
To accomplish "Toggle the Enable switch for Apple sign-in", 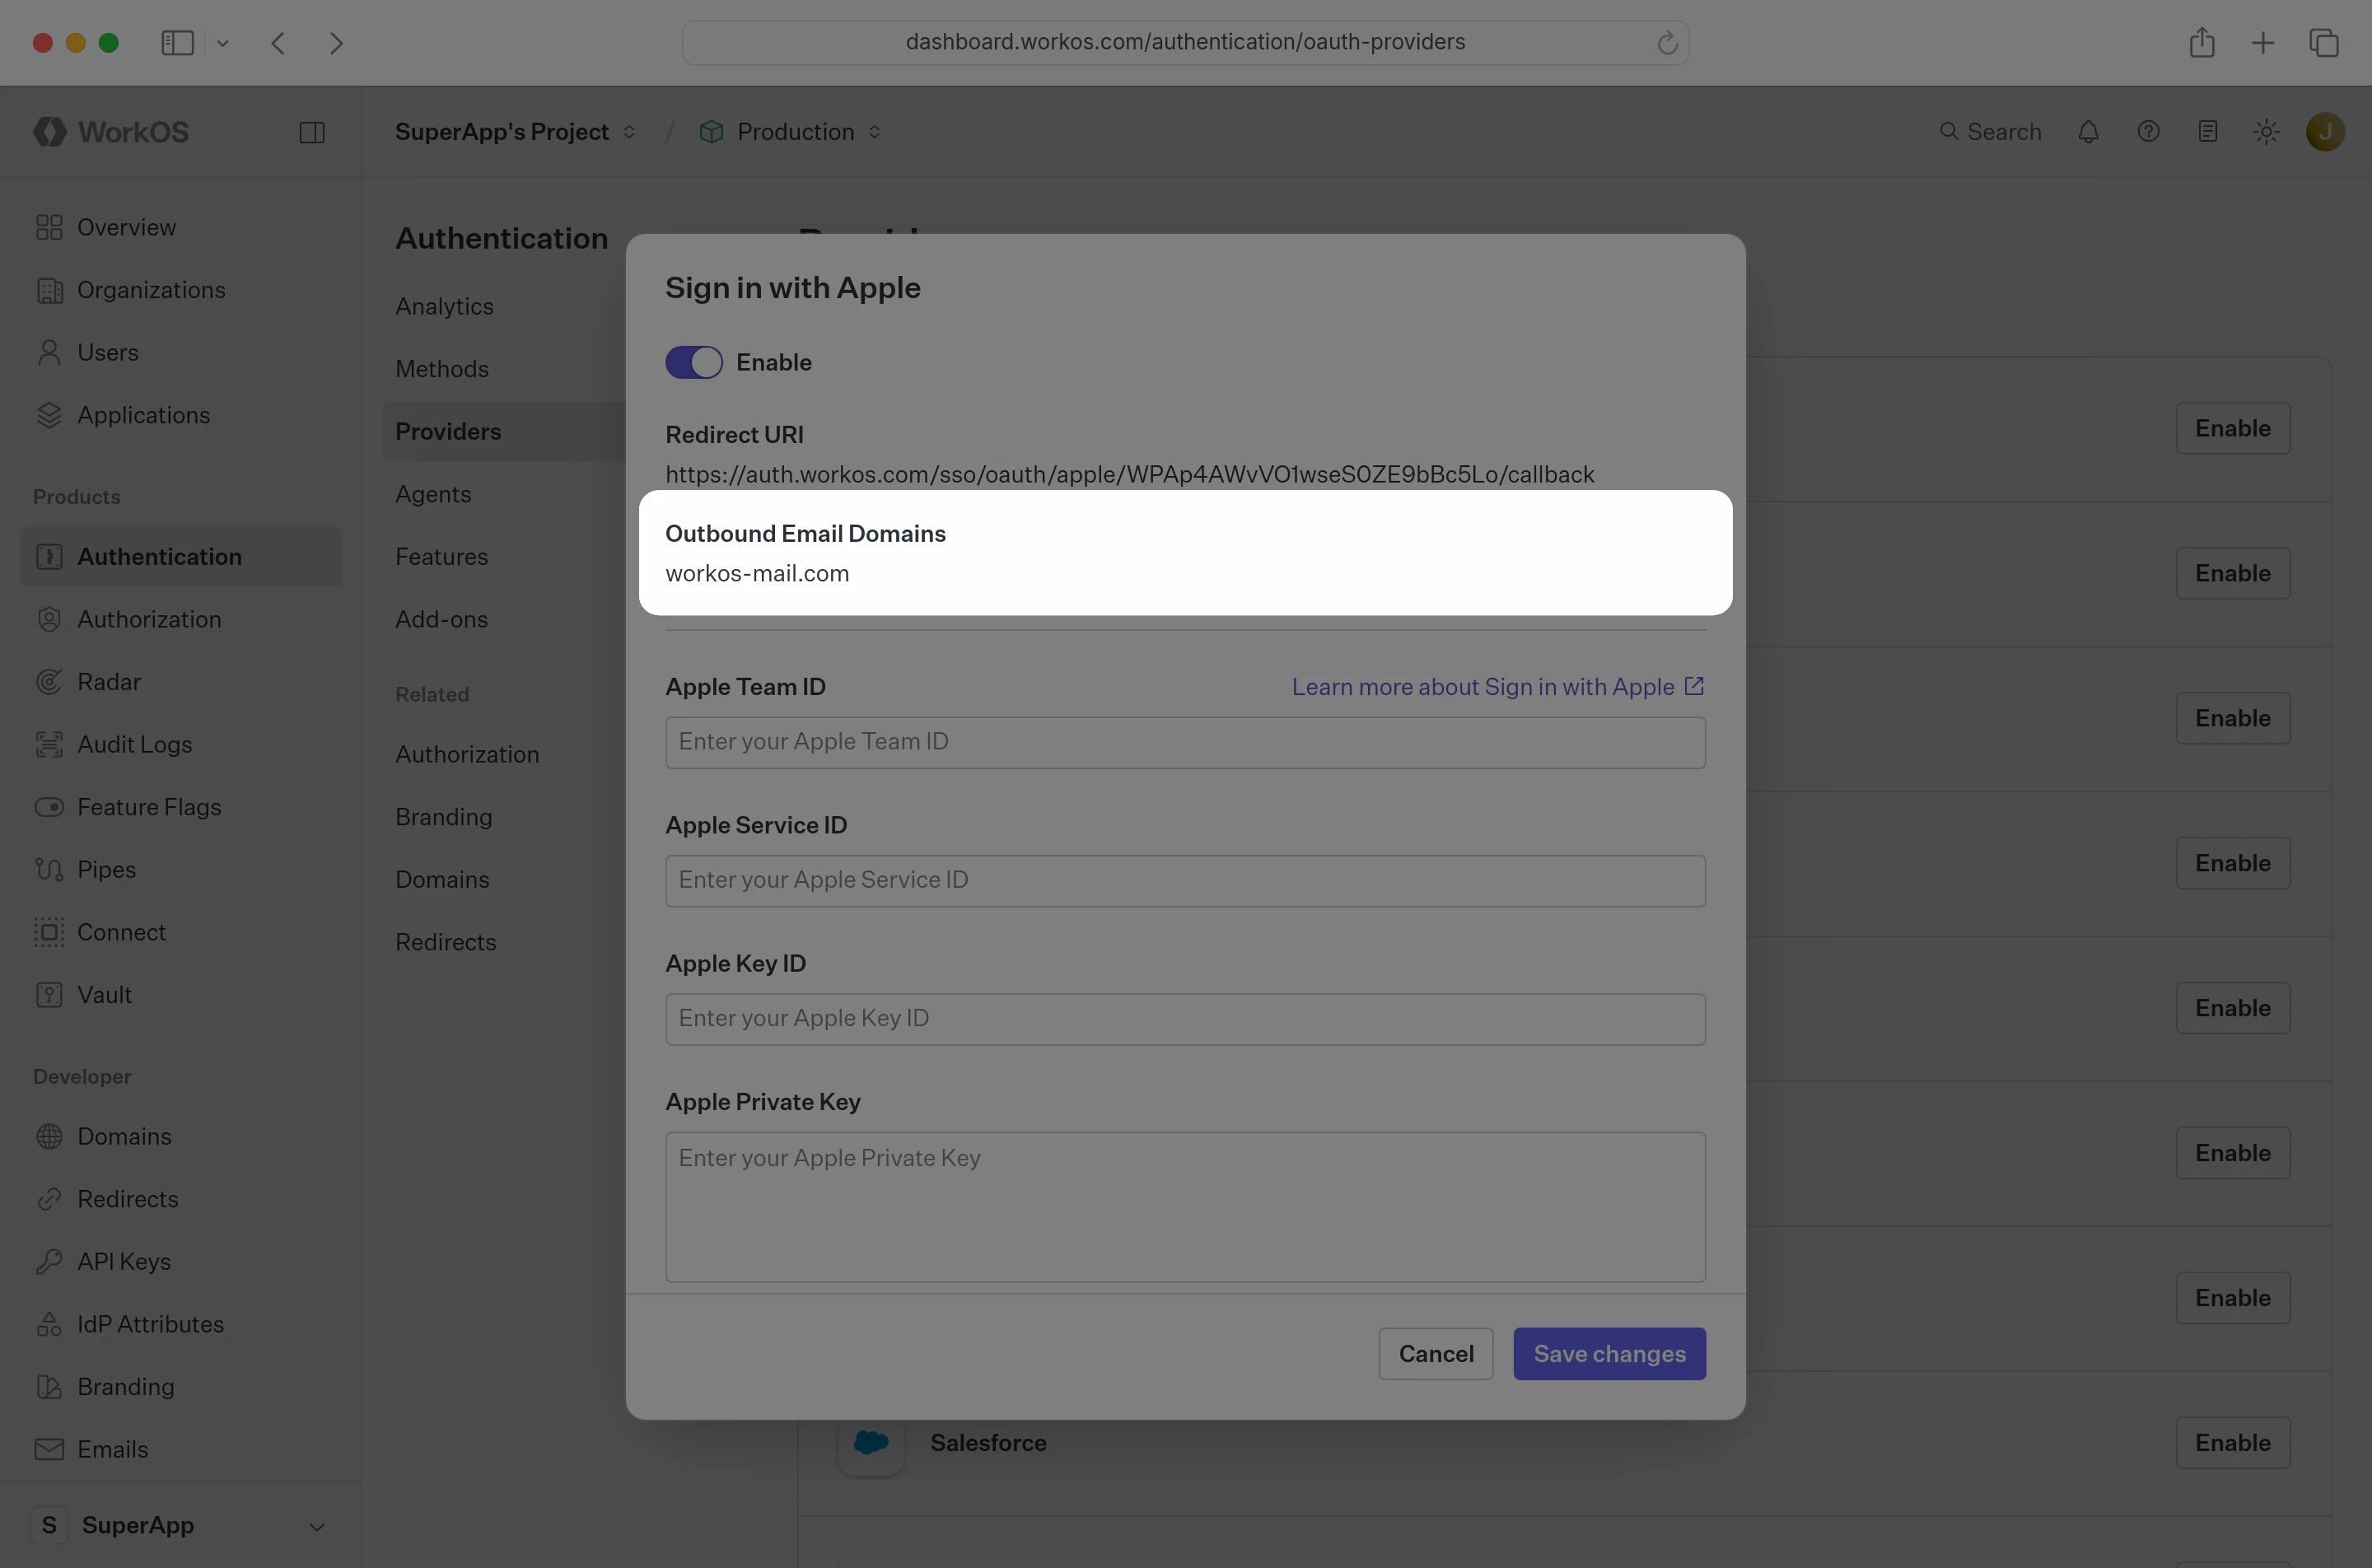I will coord(693,362).
